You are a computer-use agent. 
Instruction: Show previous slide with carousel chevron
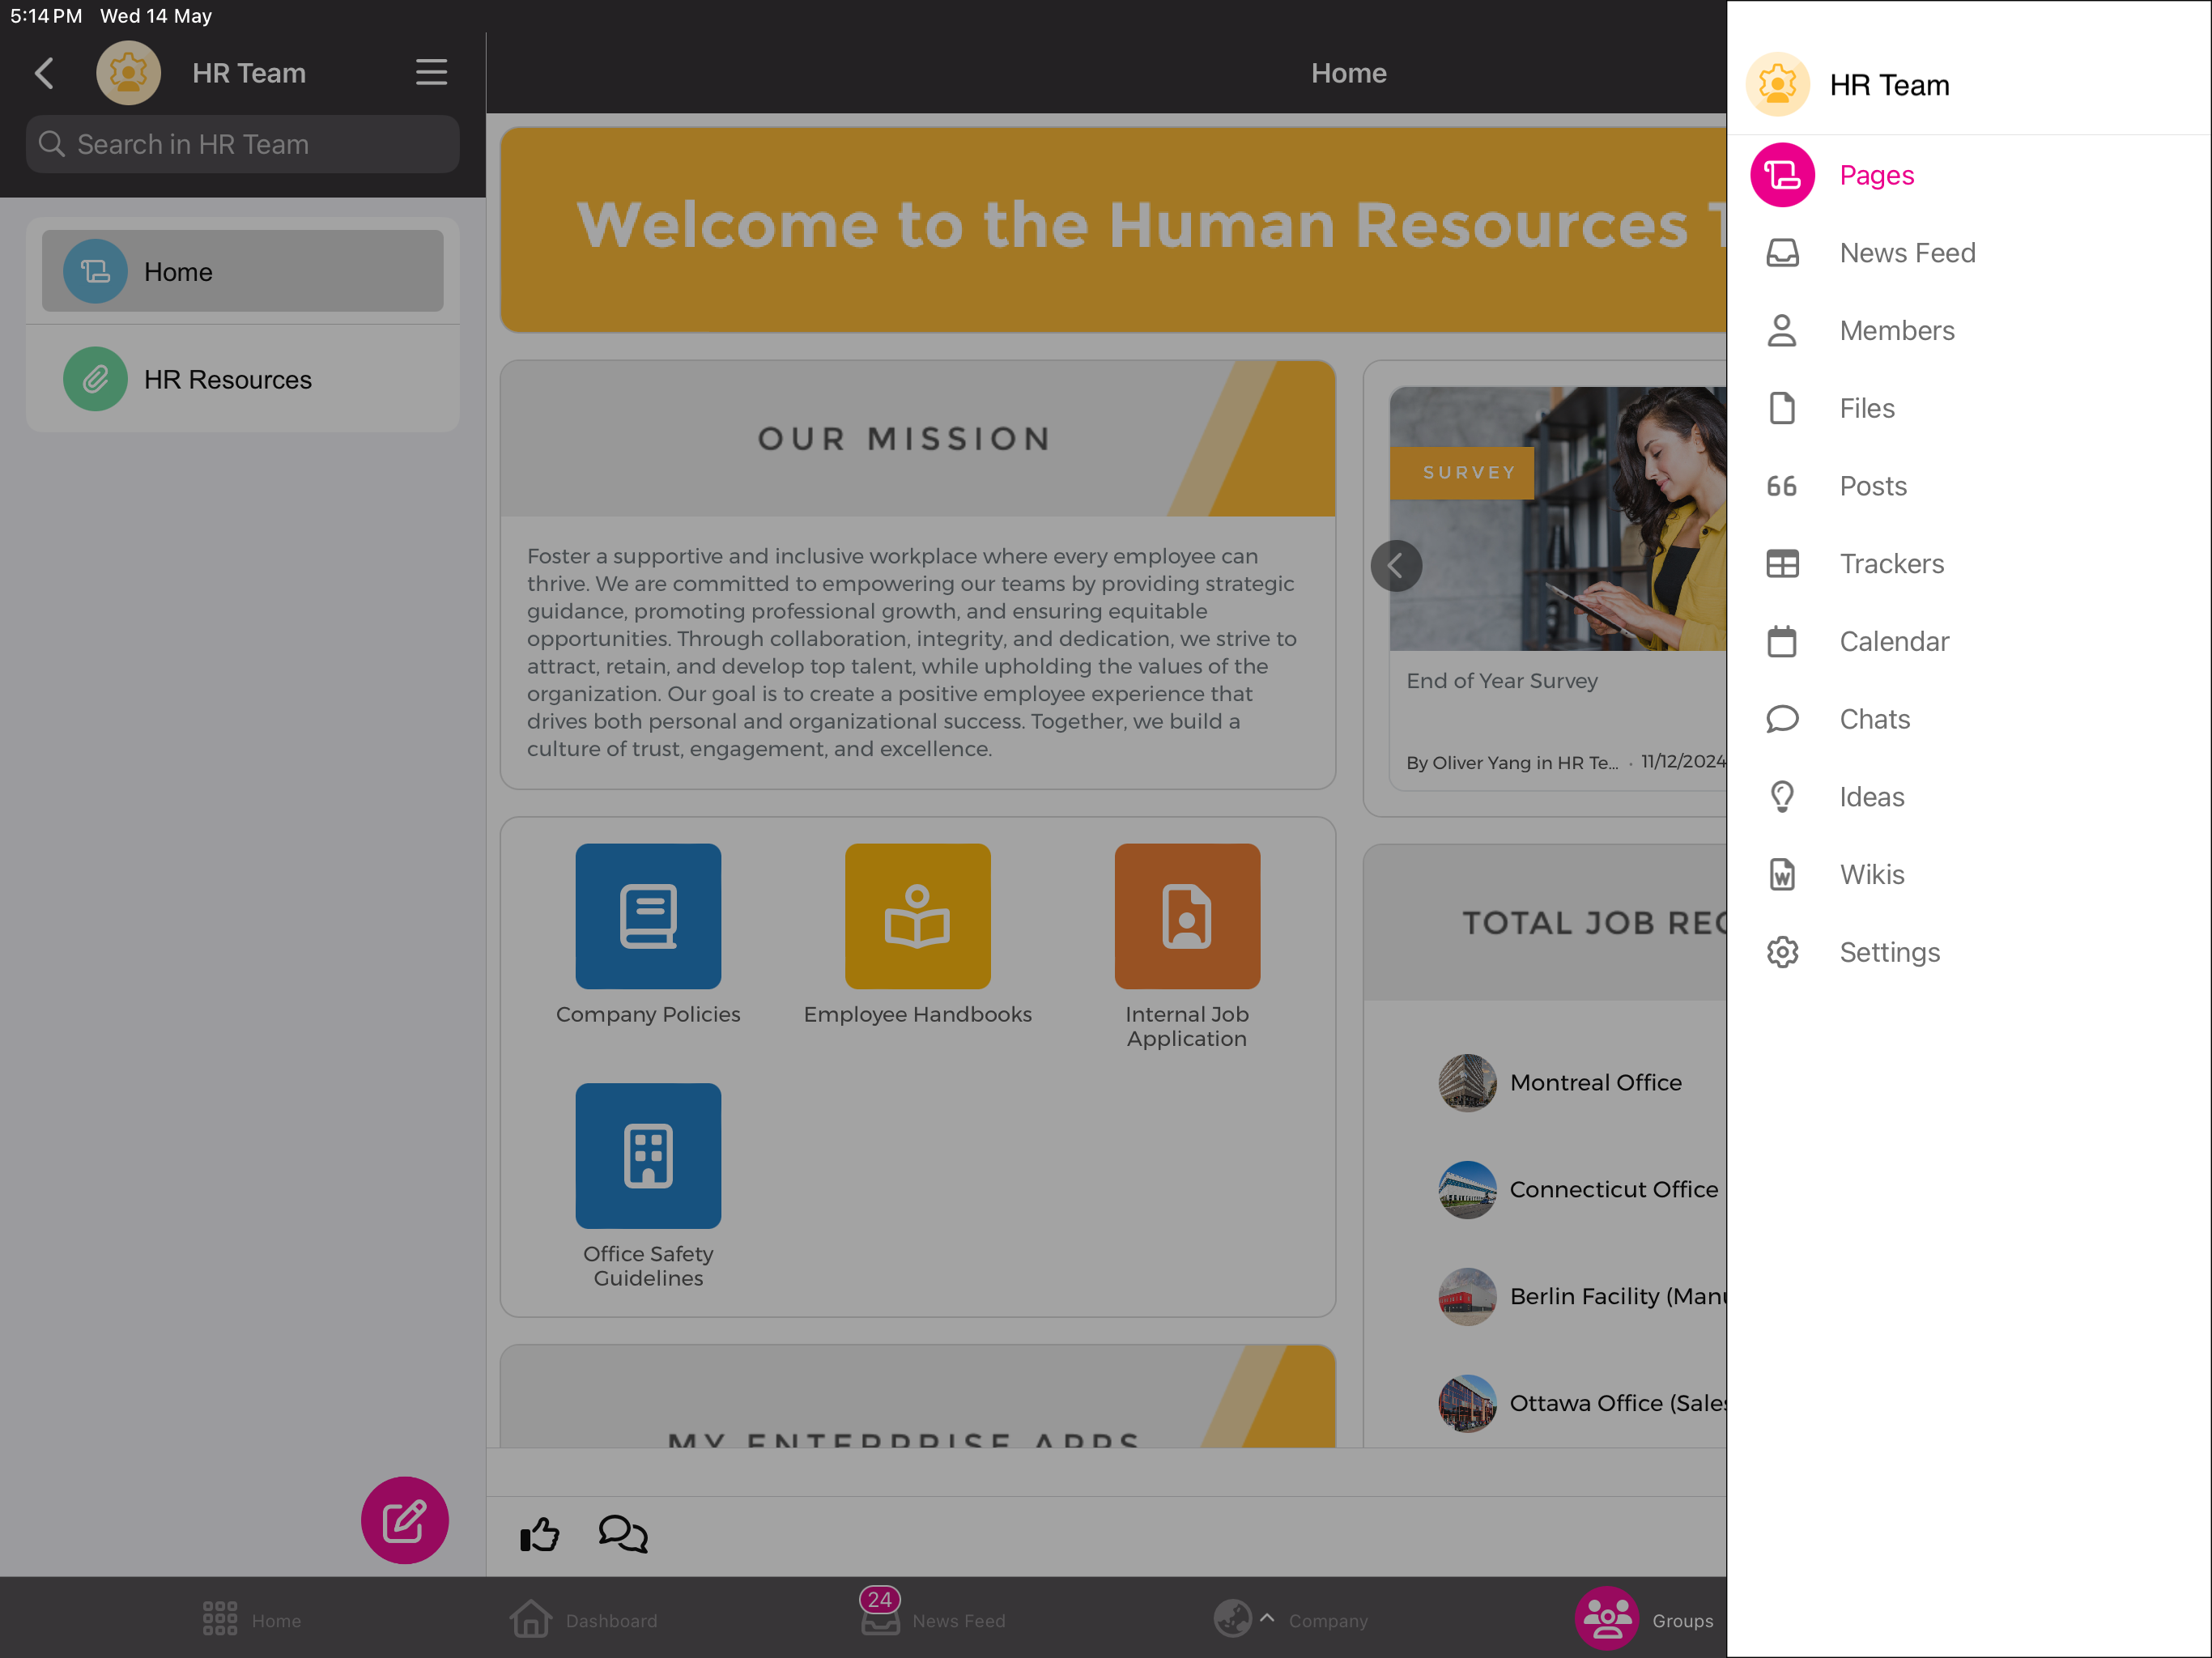[x=1396, y=566]
